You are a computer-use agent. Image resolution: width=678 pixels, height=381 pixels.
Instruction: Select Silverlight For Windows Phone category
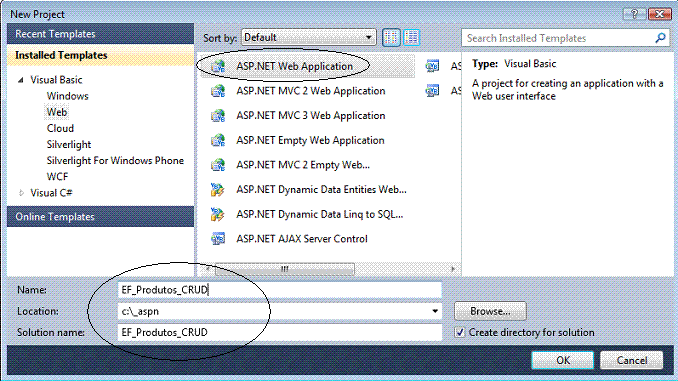(115, 160)
